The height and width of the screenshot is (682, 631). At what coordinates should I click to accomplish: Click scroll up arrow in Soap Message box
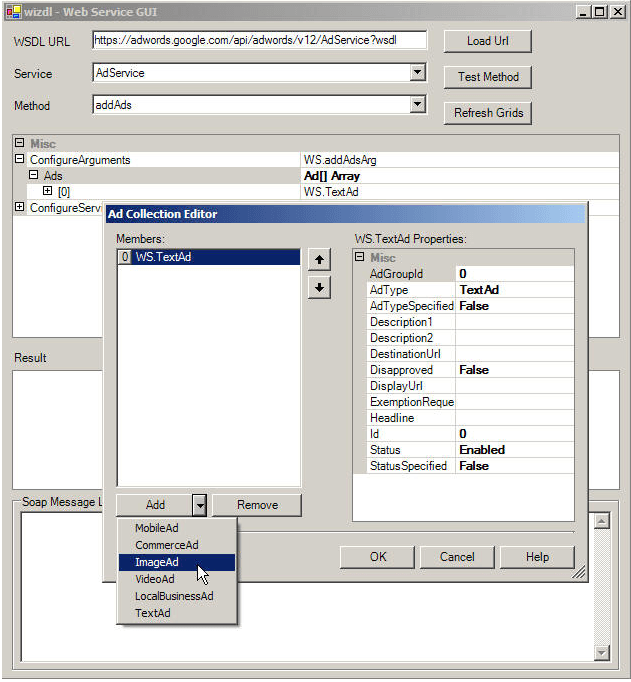click(x=602, y=521)
